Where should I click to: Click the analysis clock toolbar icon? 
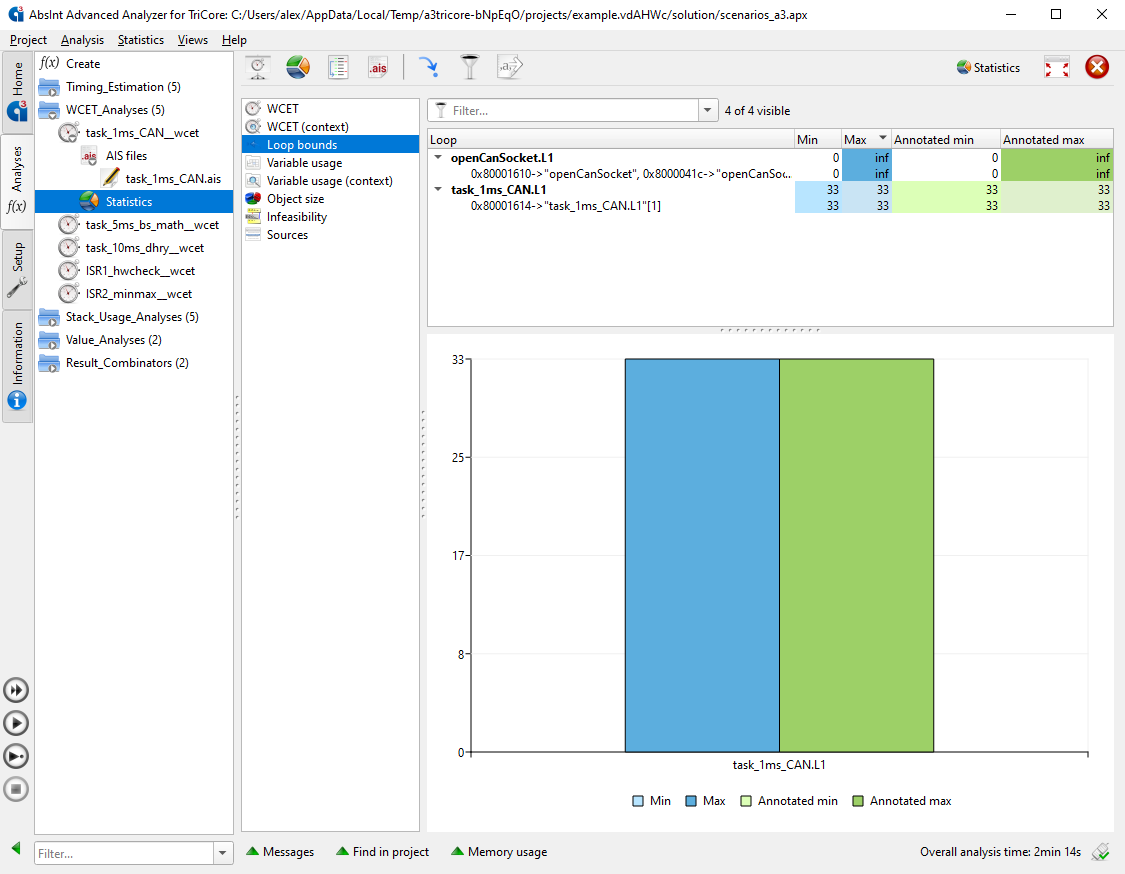pyautogui.click(x=258, y=67)
